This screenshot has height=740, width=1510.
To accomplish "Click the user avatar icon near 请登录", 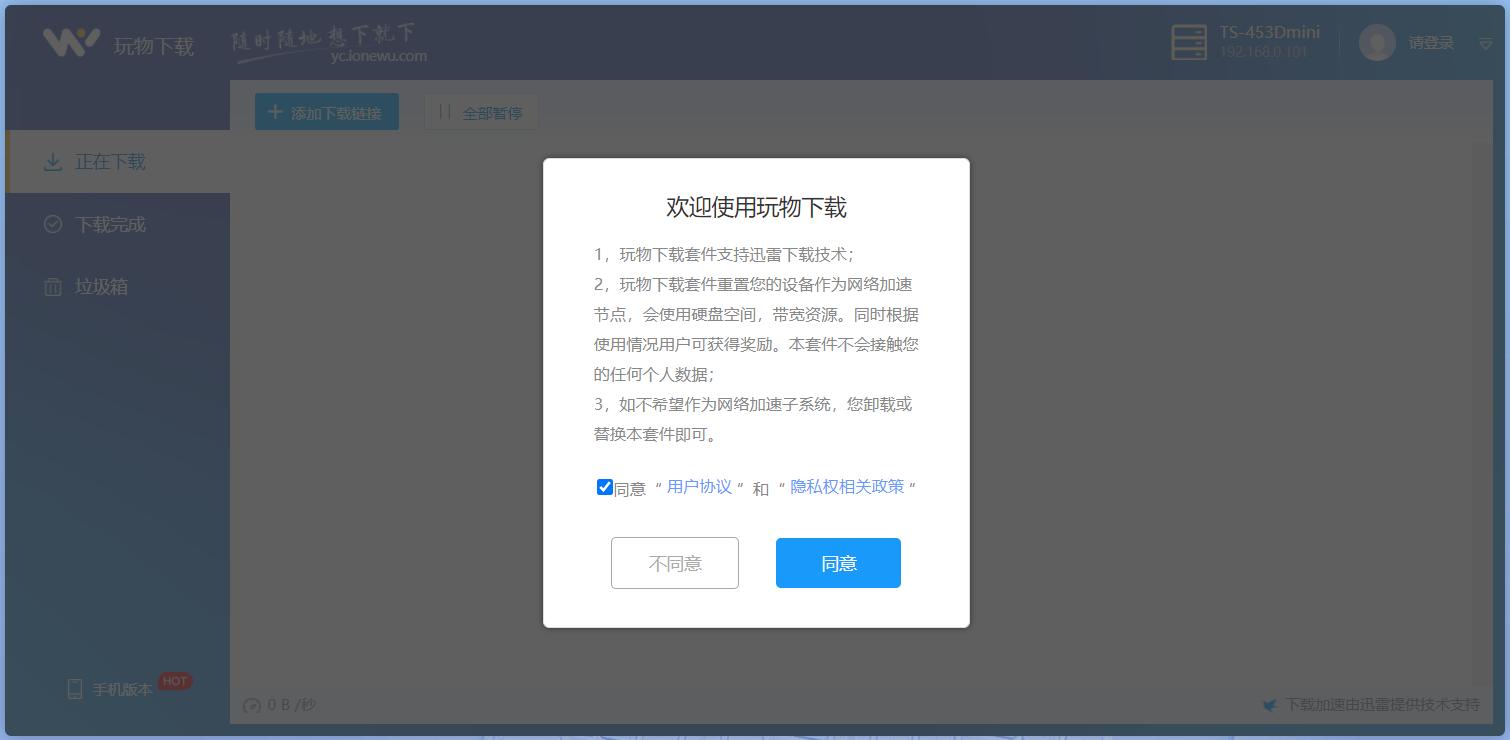I will (1376, 43).
